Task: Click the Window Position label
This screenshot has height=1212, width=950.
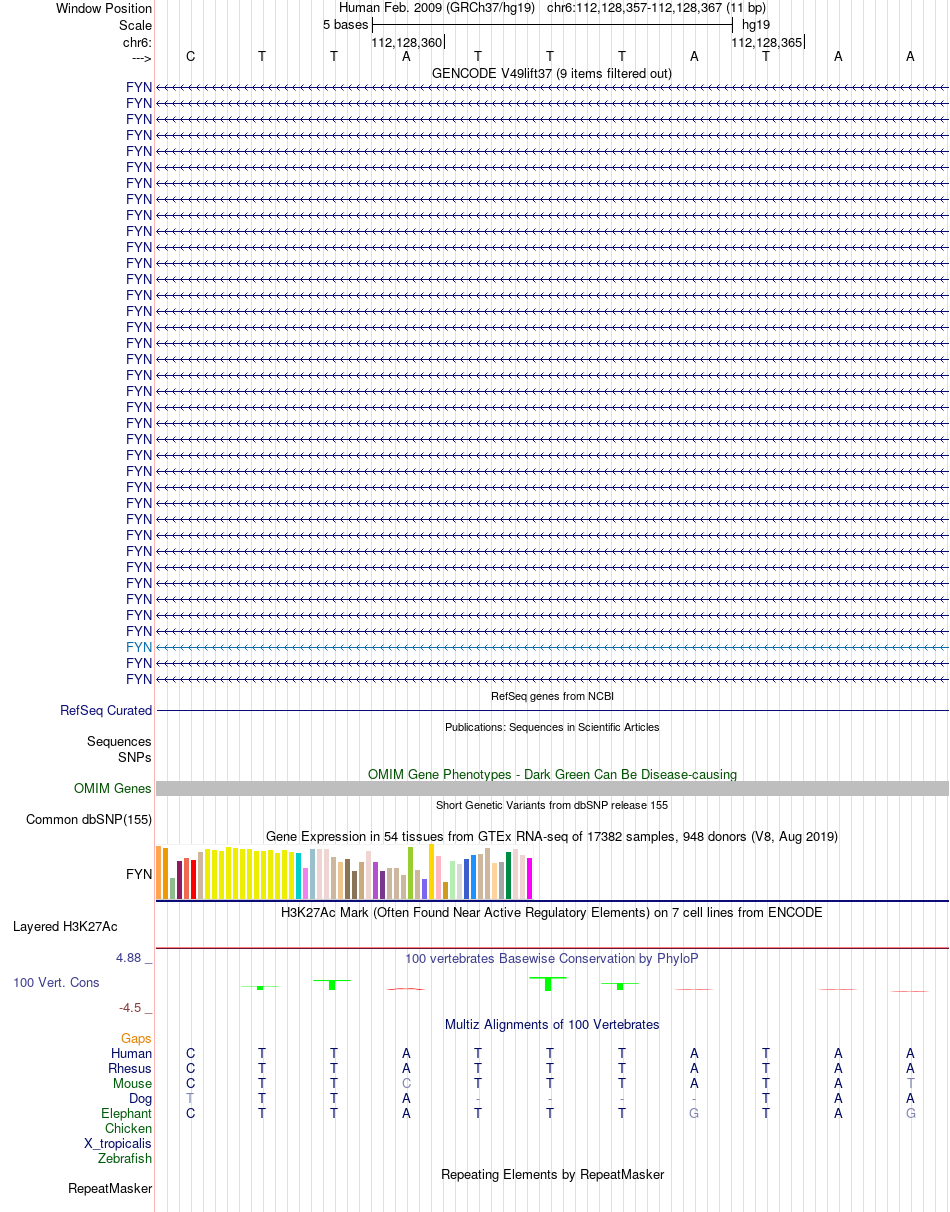Action: pyautogui.click(x=104, y=9)
